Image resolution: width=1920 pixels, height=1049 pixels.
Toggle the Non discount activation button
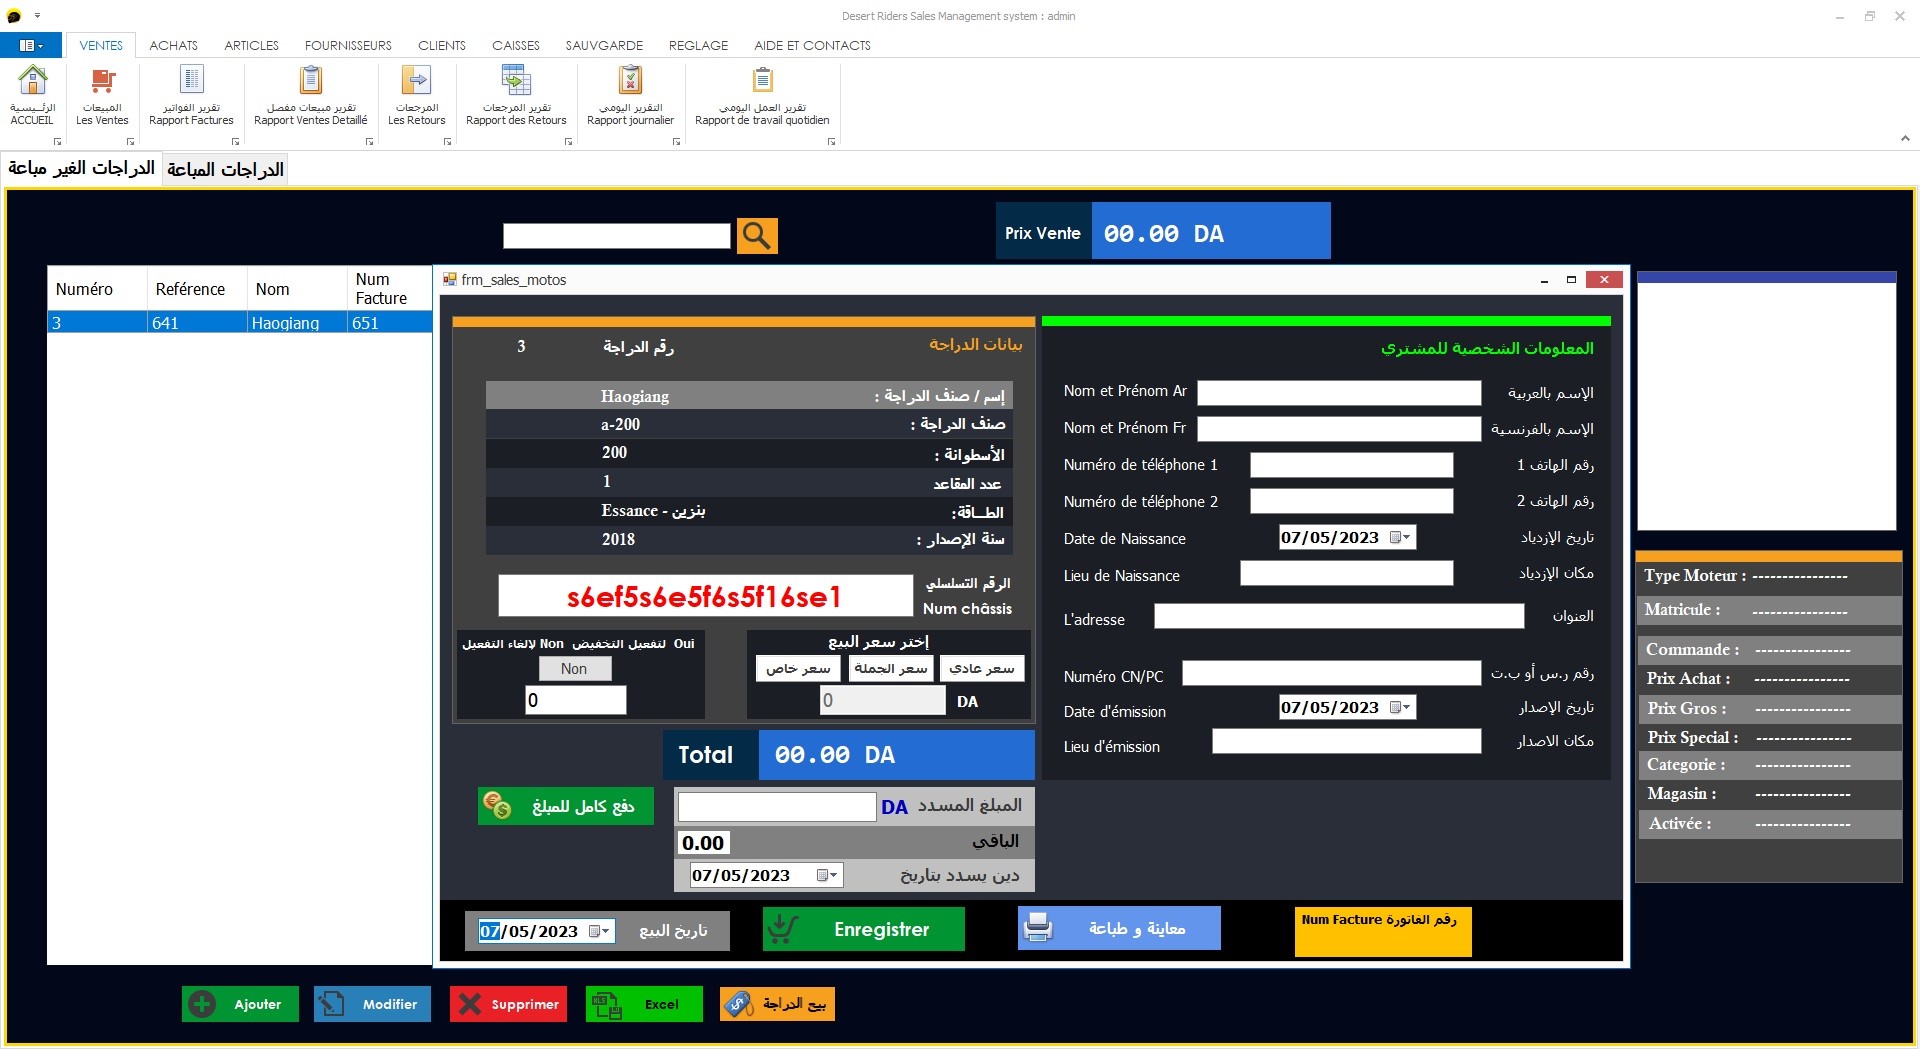pyautogui.click(x=574, y=668)
